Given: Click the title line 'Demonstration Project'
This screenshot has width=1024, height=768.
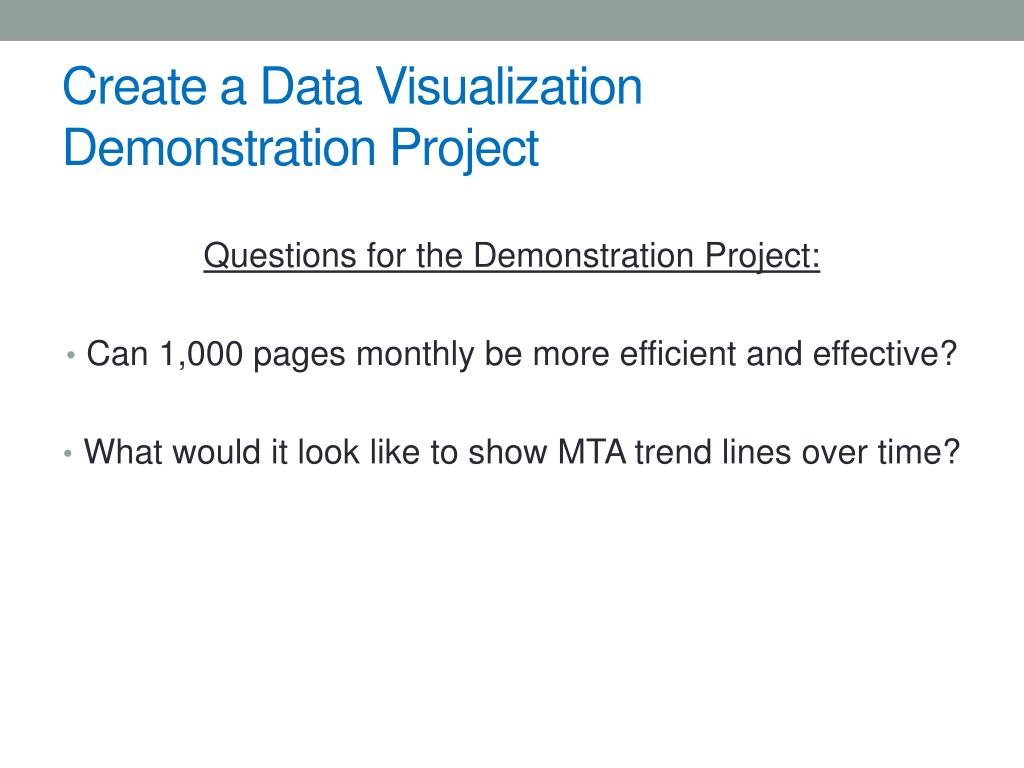Looking at the screenshot, I should [x=301, y=149].
